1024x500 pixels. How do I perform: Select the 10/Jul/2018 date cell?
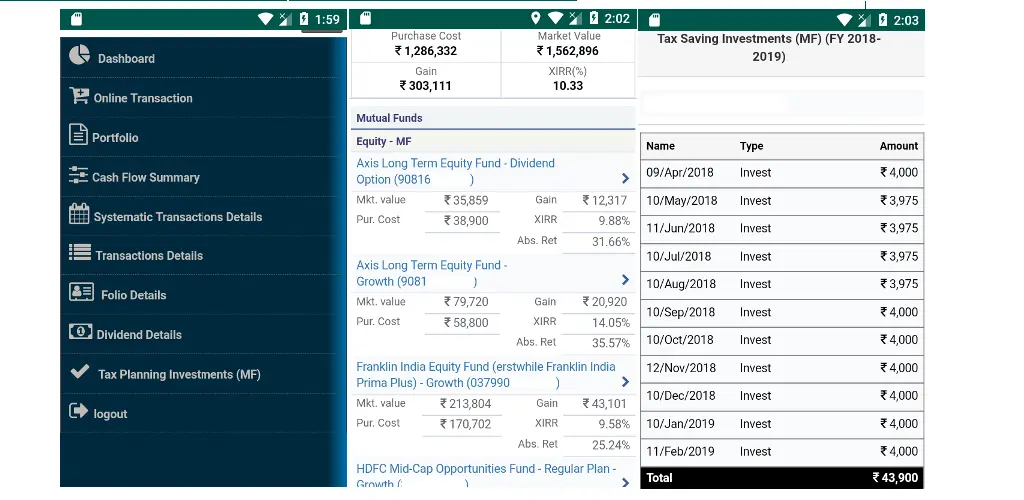point(679,257)
